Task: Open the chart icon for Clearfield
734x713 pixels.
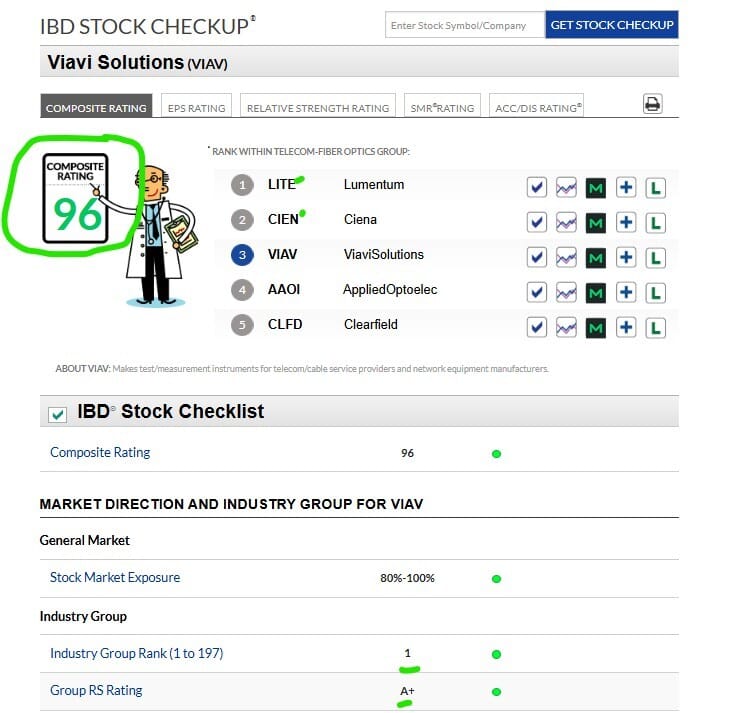Action: (x=566, y=328)
